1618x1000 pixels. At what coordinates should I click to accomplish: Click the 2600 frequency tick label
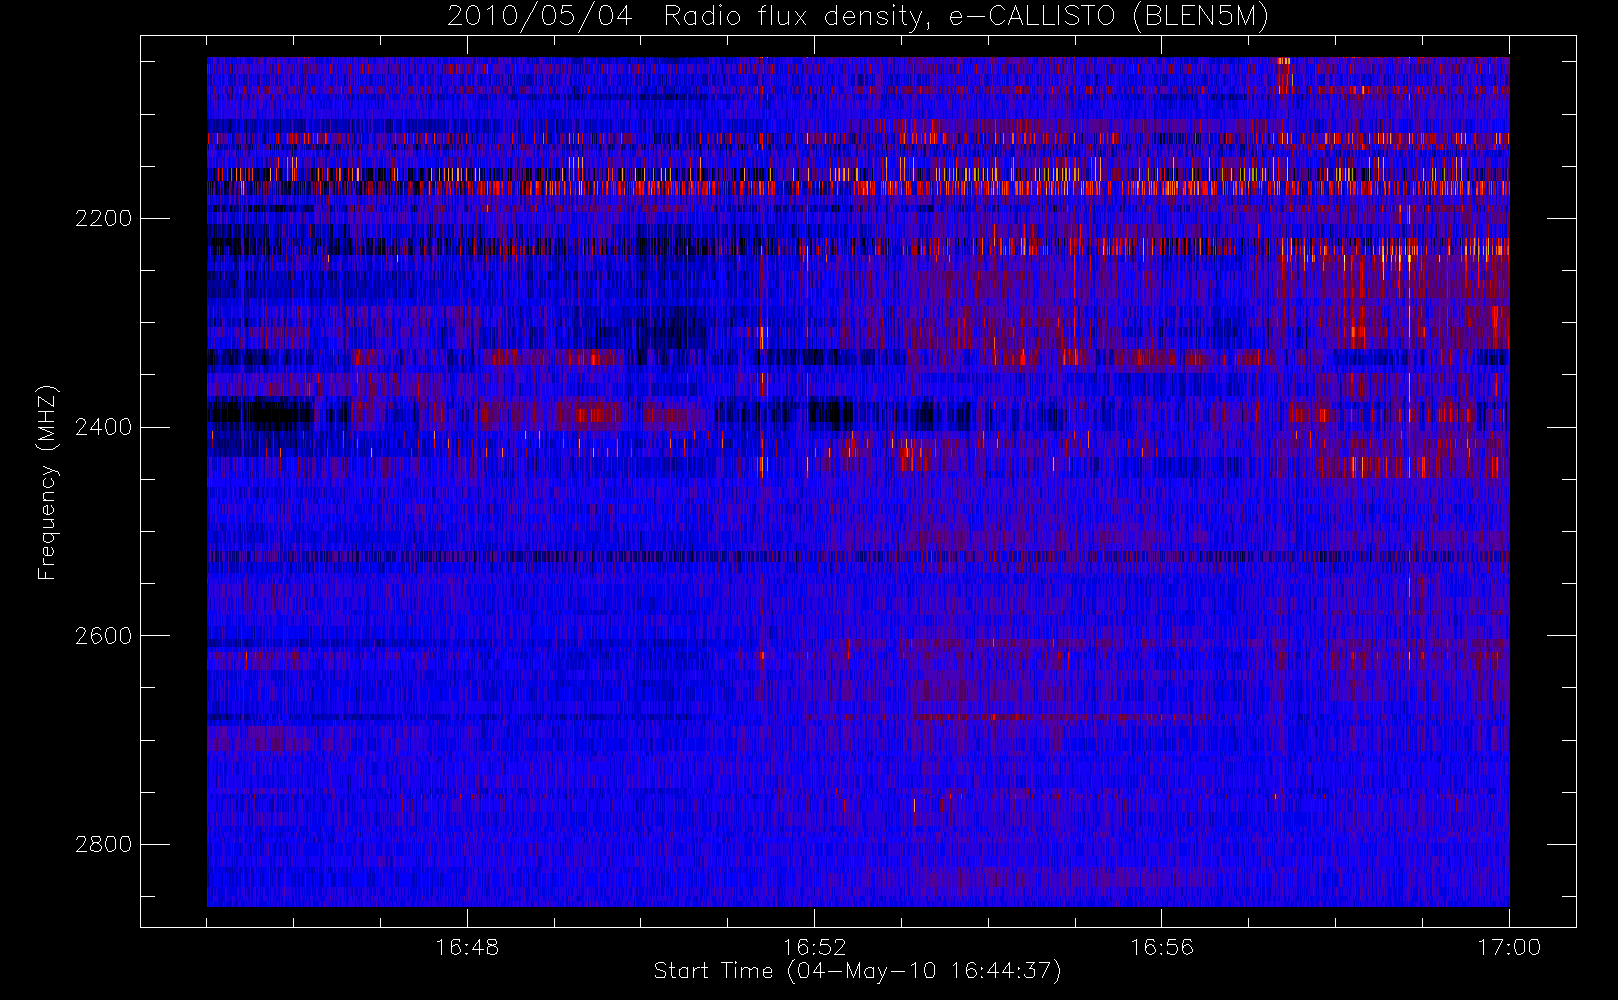[103, 636]
